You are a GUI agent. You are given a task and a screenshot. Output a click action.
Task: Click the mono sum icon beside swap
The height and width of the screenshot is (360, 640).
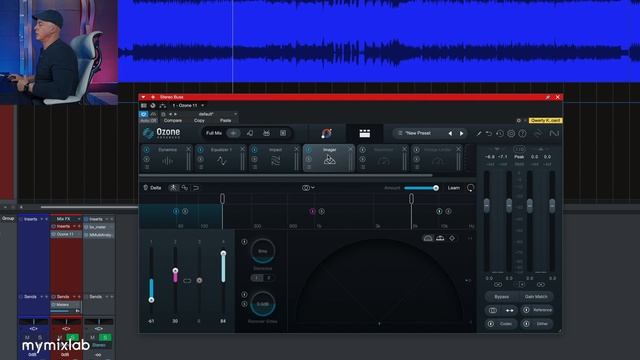pyautogui.click(x=493, y=310)
